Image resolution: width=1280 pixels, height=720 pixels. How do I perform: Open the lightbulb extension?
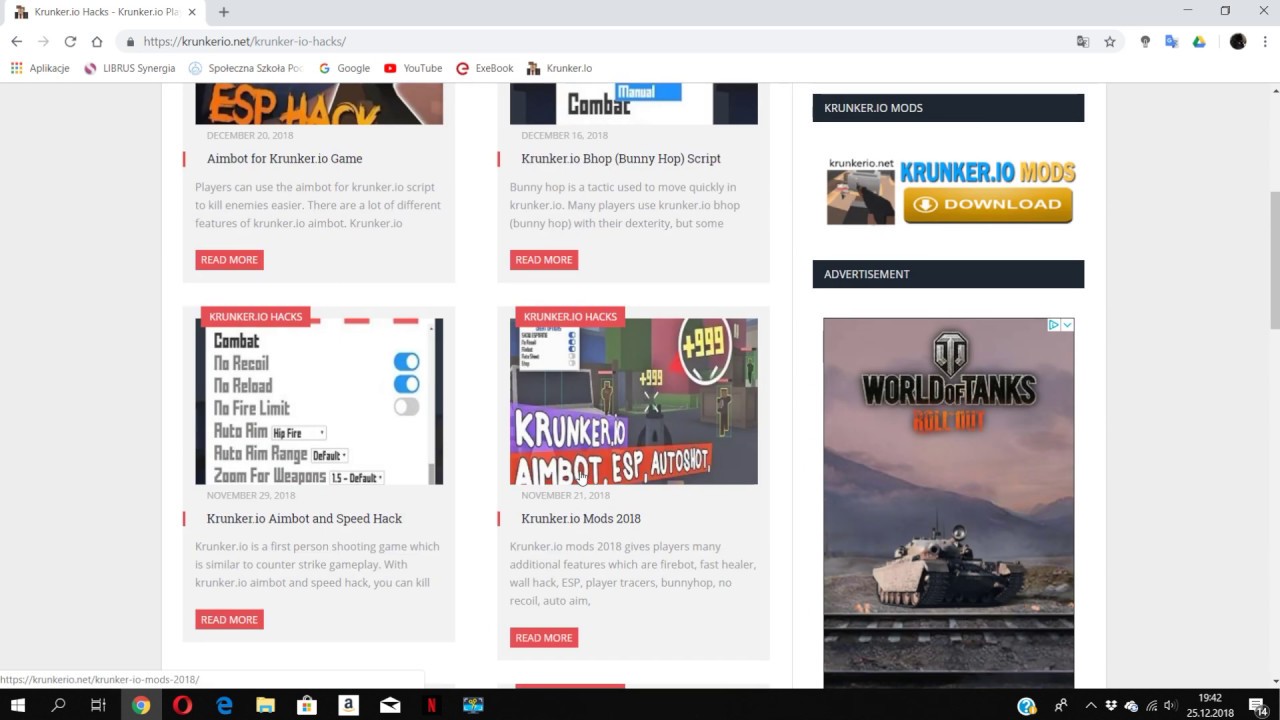pos(1145,42)
